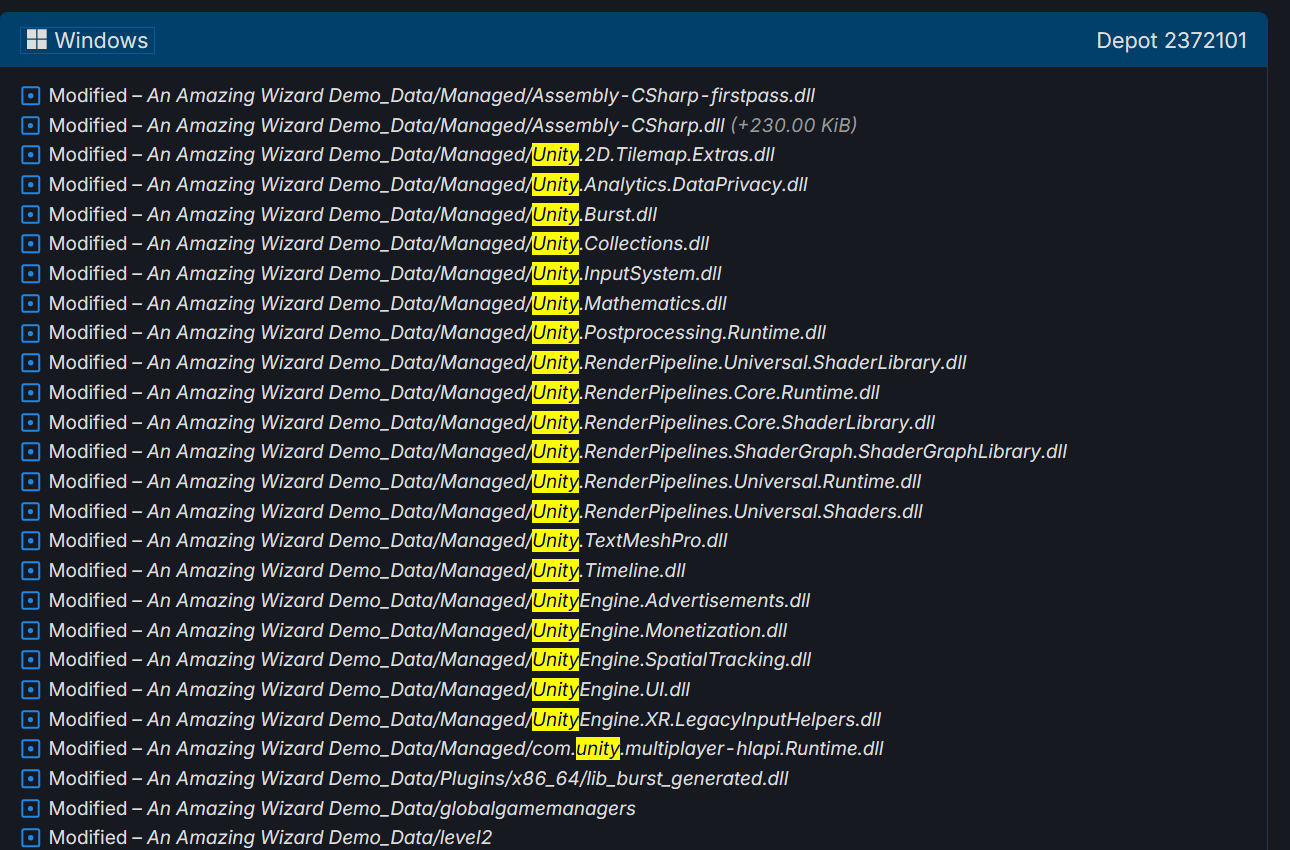Screen dimensions: 1290x850
Task: Click the +230.00 KiB size change
Action: click(794, 126)
